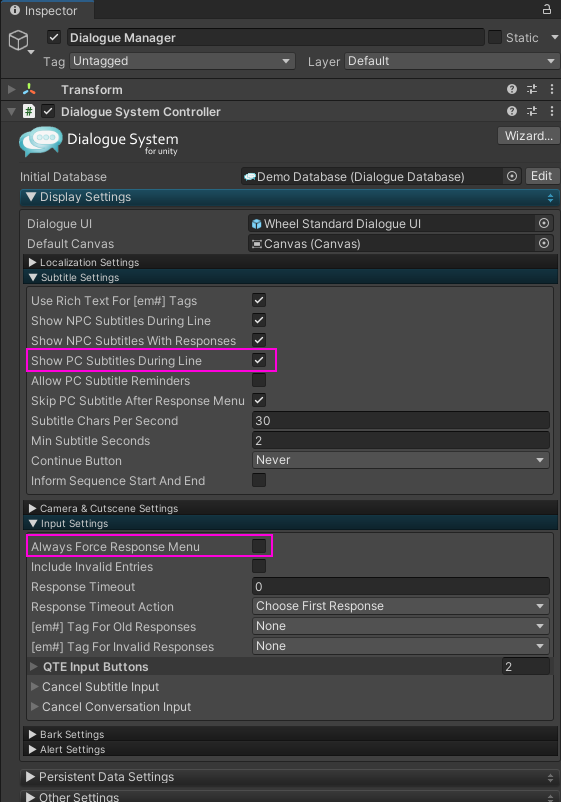The width and height of the screenshot is (561, 802).
Task: Expand Cancel Conversation Input foldout
Action: click(x=34, y=706)
